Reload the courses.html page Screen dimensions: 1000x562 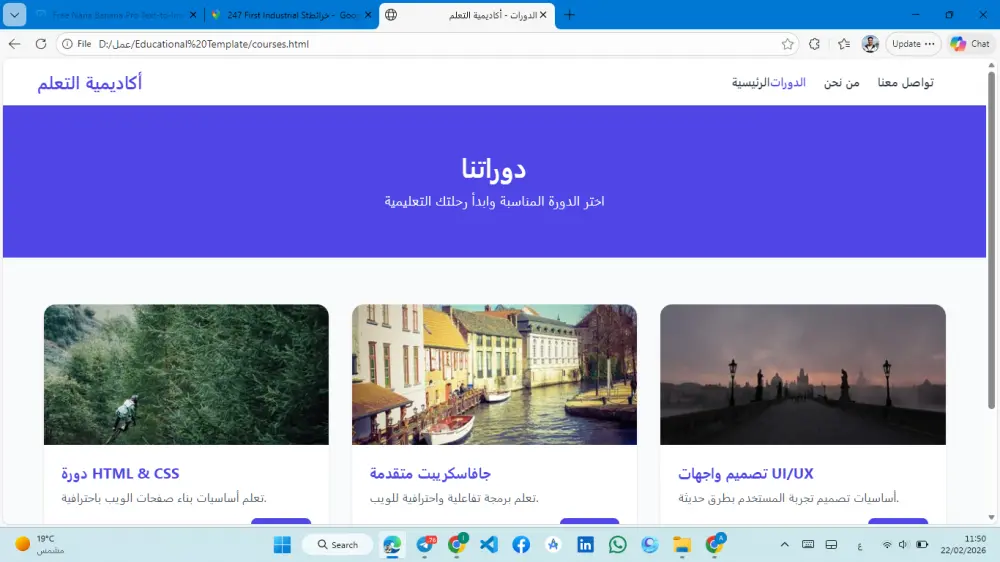41,44
